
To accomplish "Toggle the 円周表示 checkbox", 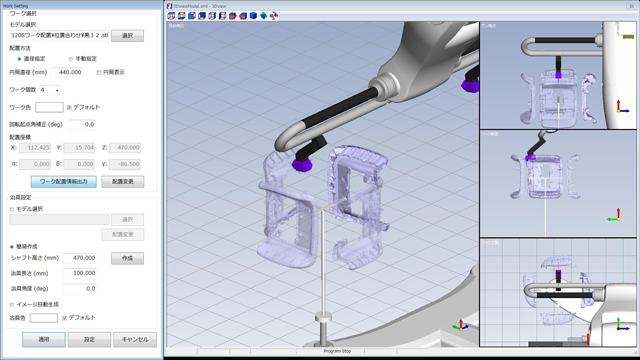I will coord(99,73).
